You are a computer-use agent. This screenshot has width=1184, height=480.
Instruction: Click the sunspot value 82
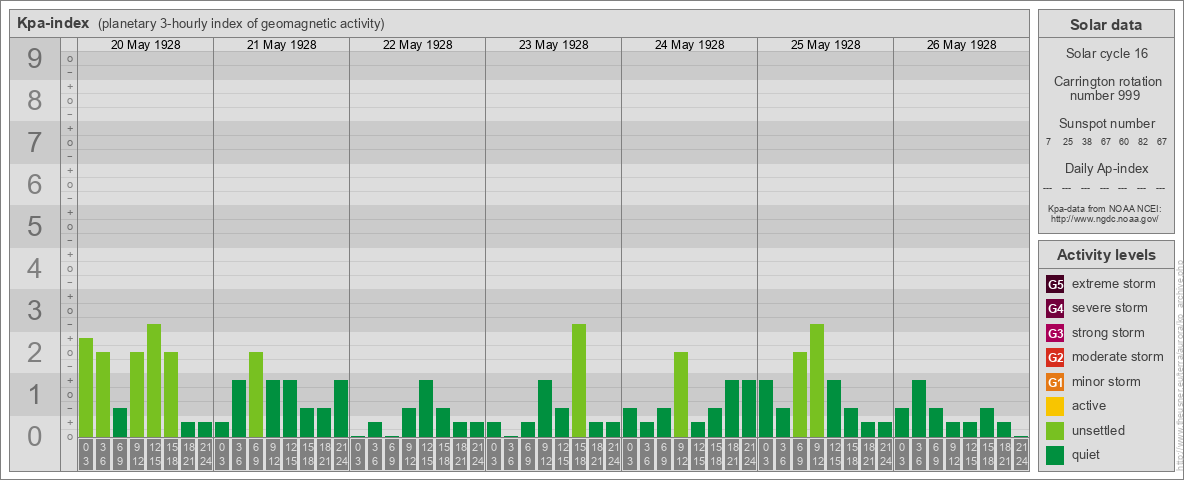(1142, 142)
